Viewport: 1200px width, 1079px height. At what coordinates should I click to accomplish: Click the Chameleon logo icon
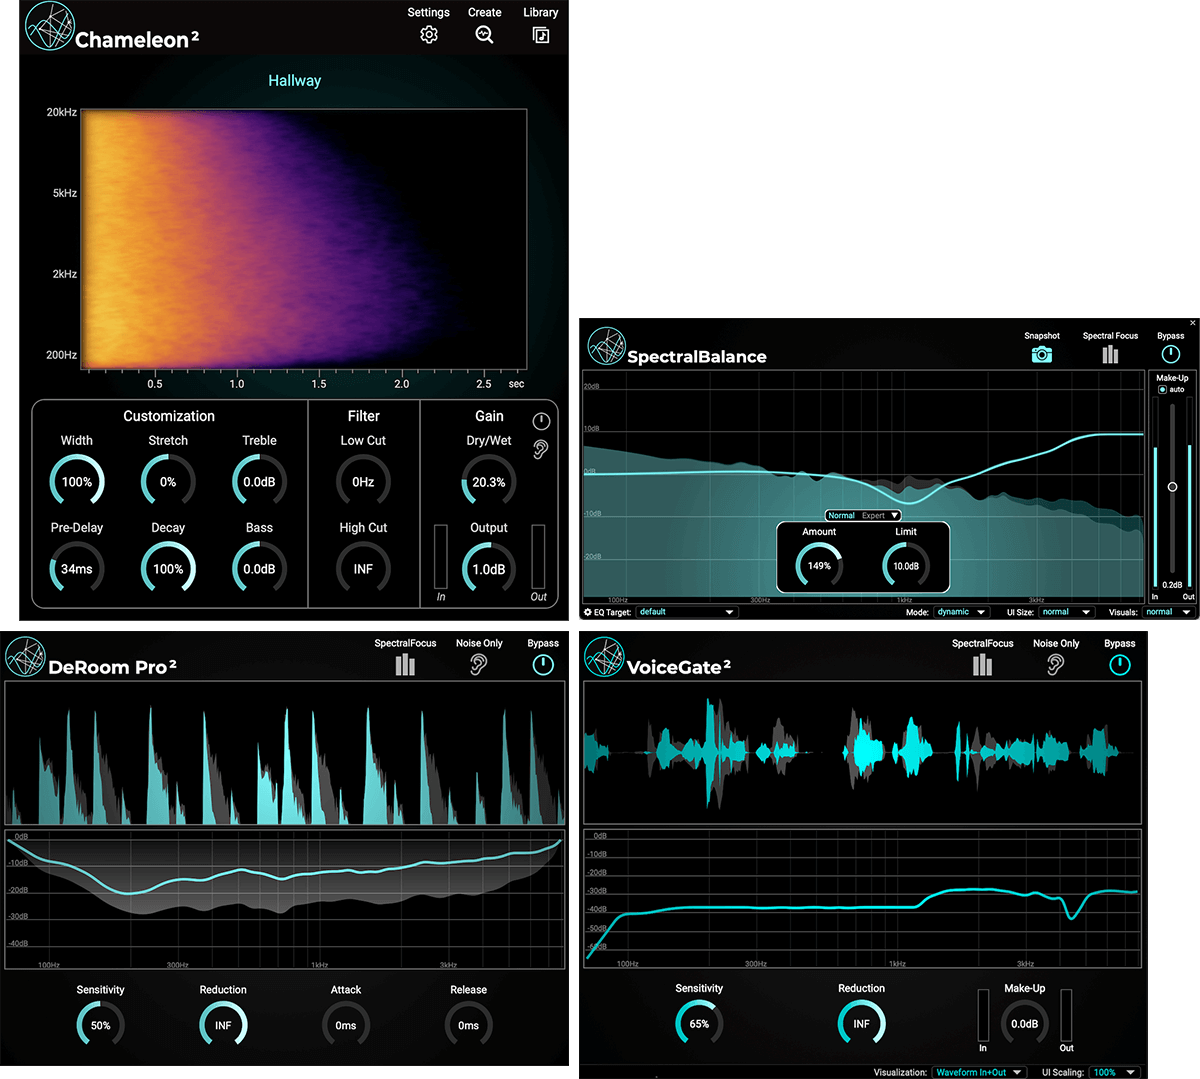pyautogui.click(x=49, y=27)
